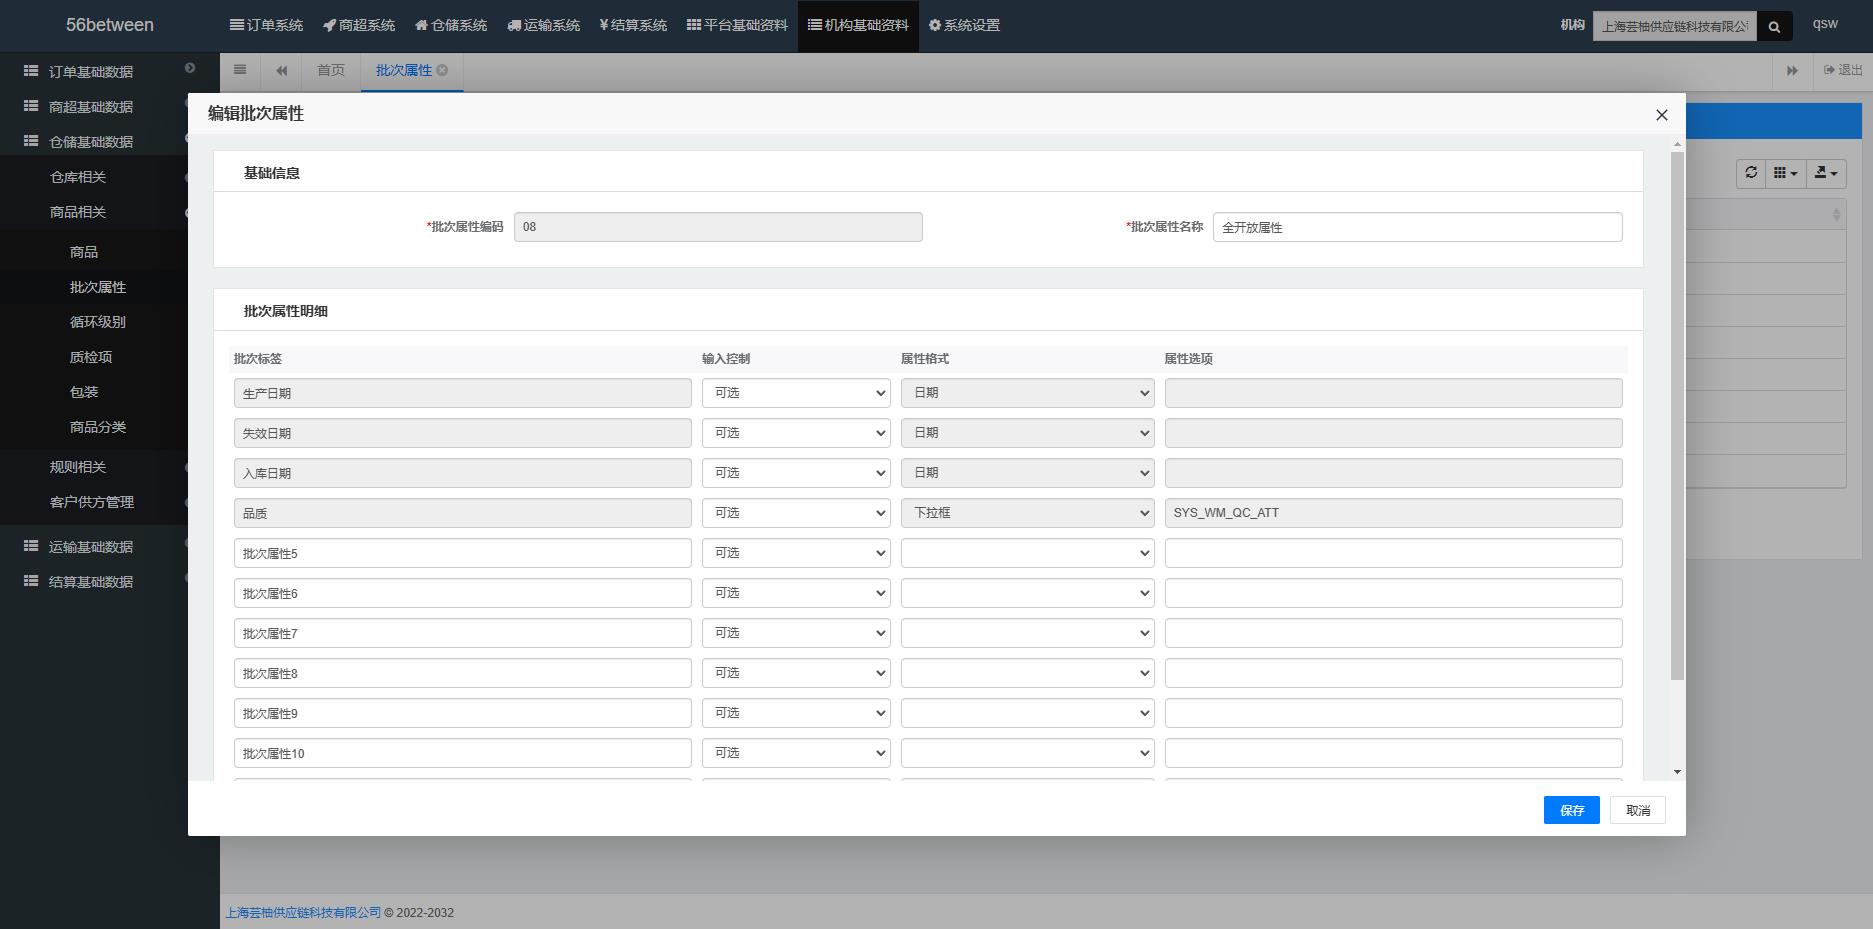This screenshot has width=1873, height=929.
Task: Open 输入控制 dropdown for 批次属性5 row
Action: pyautogui.click(x=796, y=553)
